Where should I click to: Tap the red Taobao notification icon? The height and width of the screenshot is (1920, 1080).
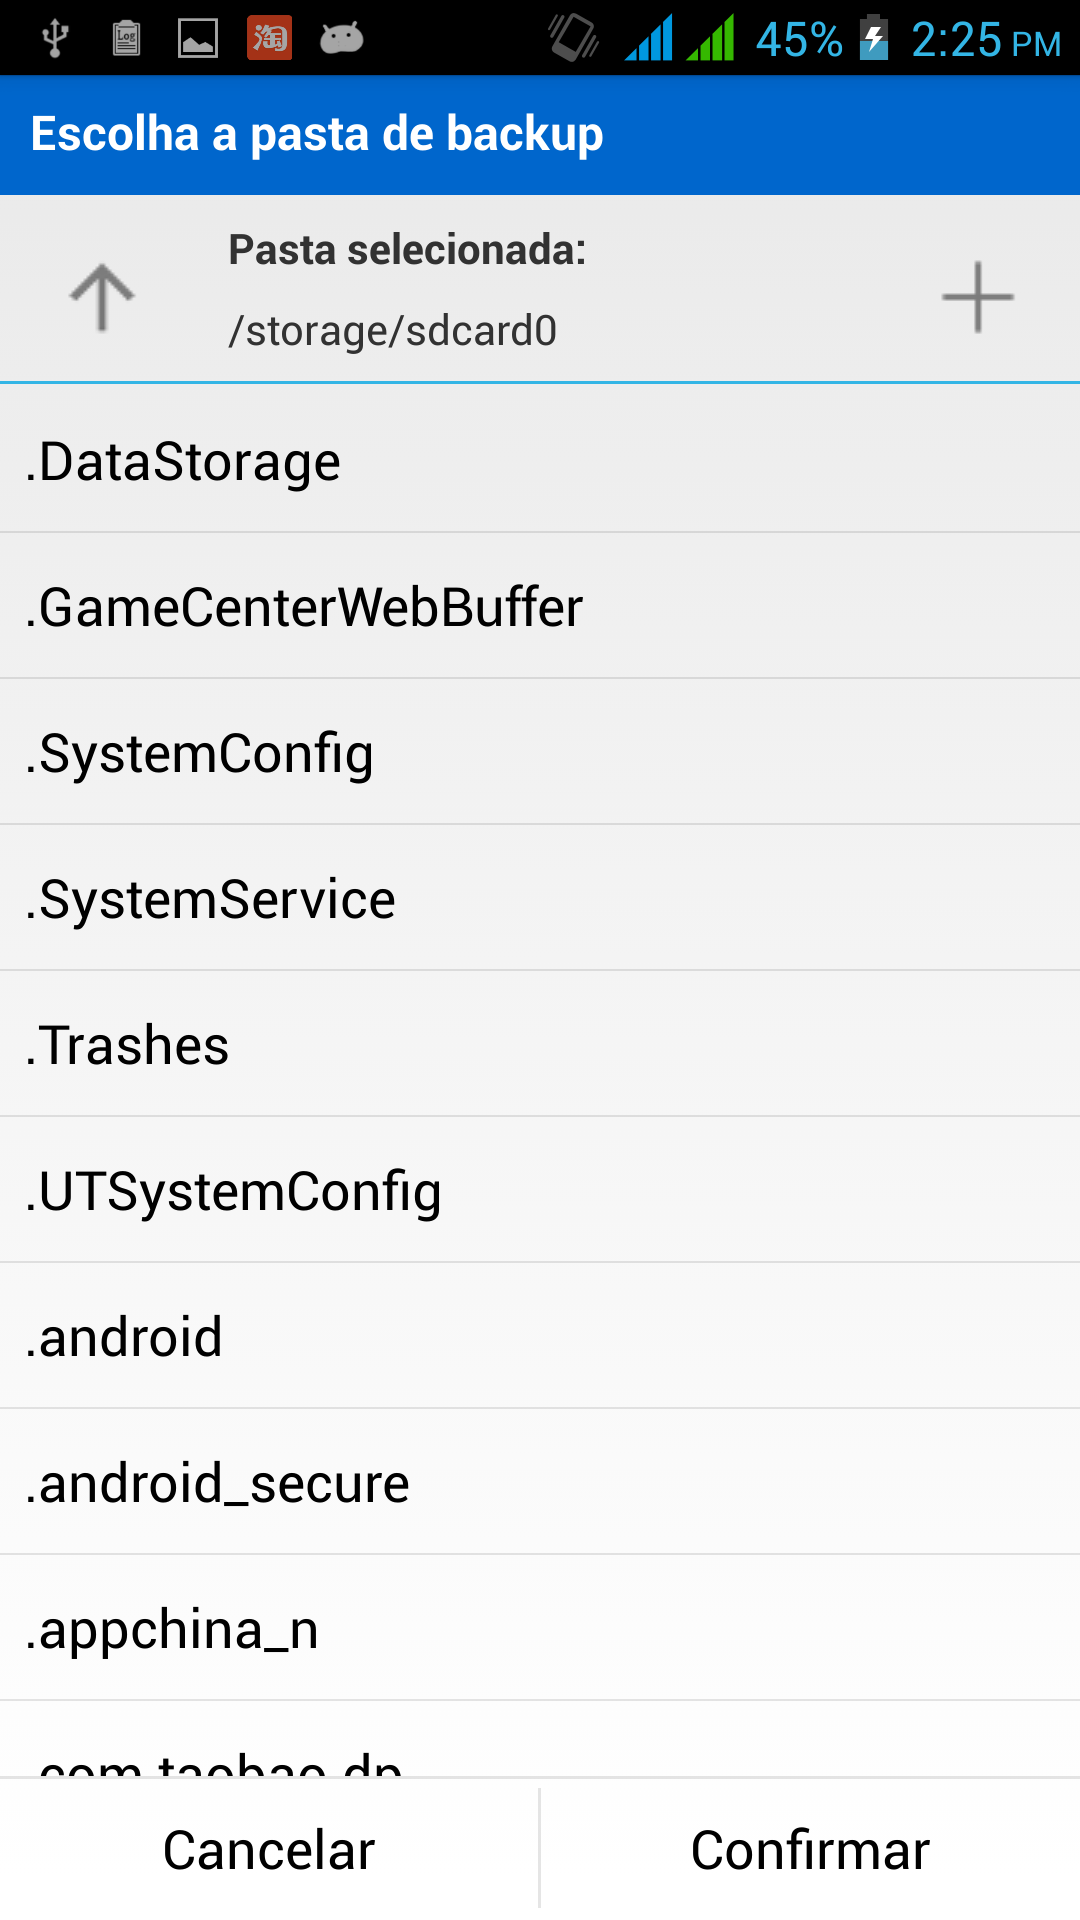[270, 39]
